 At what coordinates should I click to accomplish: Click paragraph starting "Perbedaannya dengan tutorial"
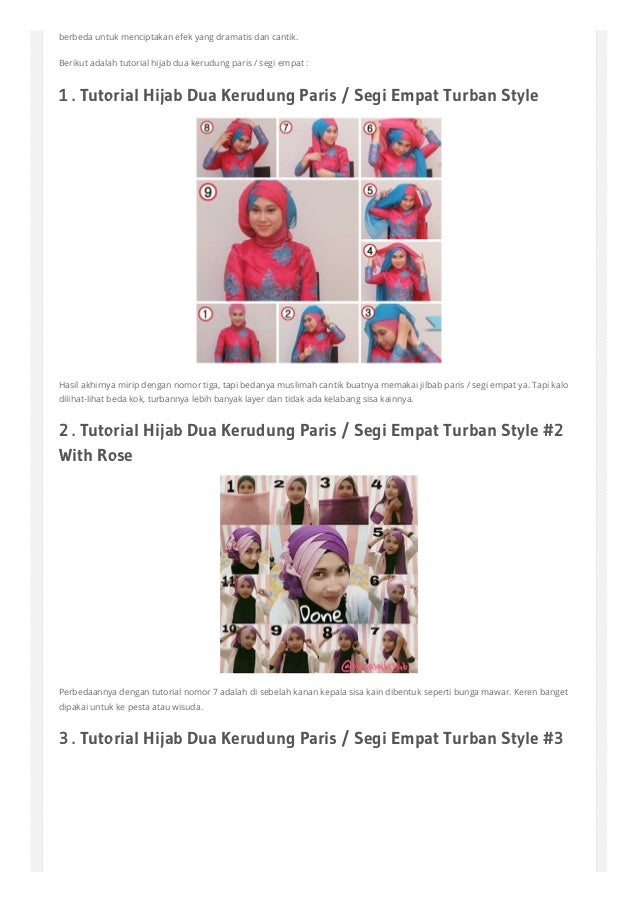[x=313, y=699]
